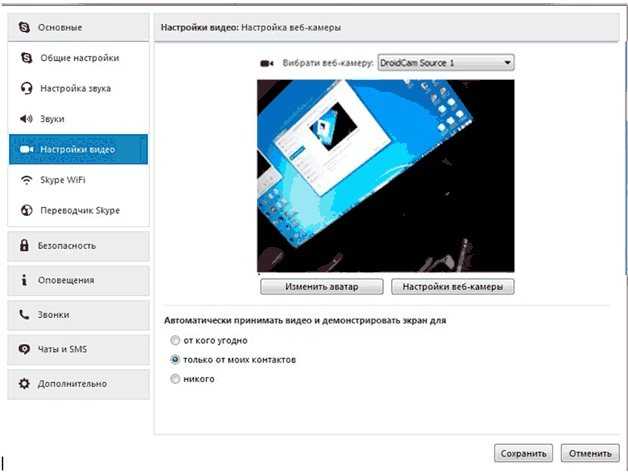
Task: Click the 'Вибрати веб-камеру' label
Action: pos(328,63)
